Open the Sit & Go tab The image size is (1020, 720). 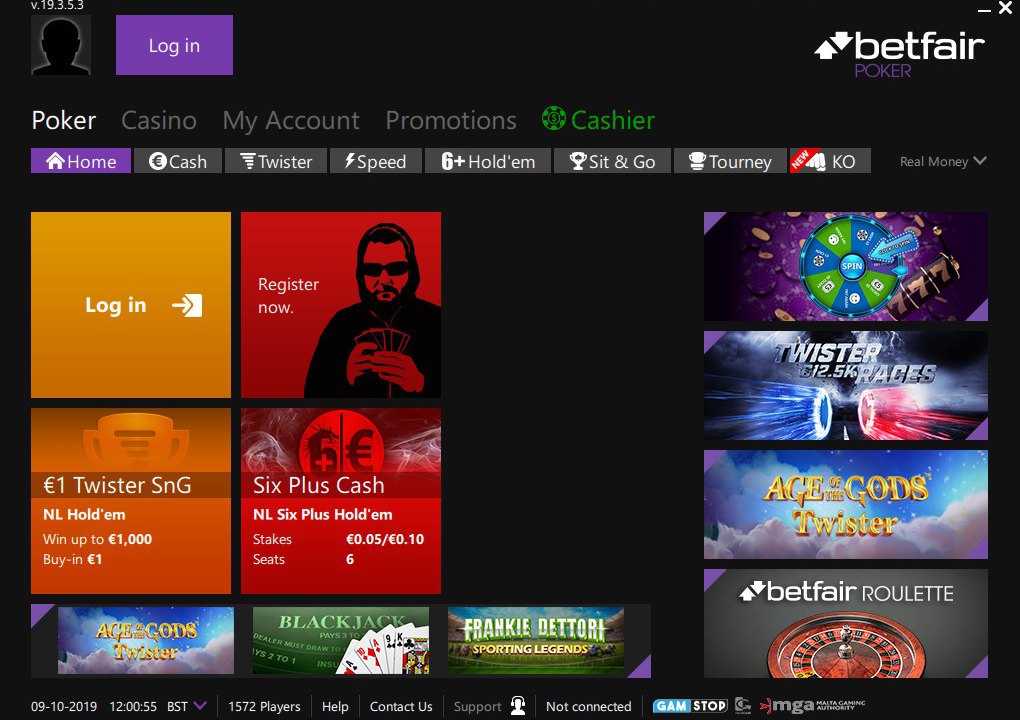[x=612, y=161]
